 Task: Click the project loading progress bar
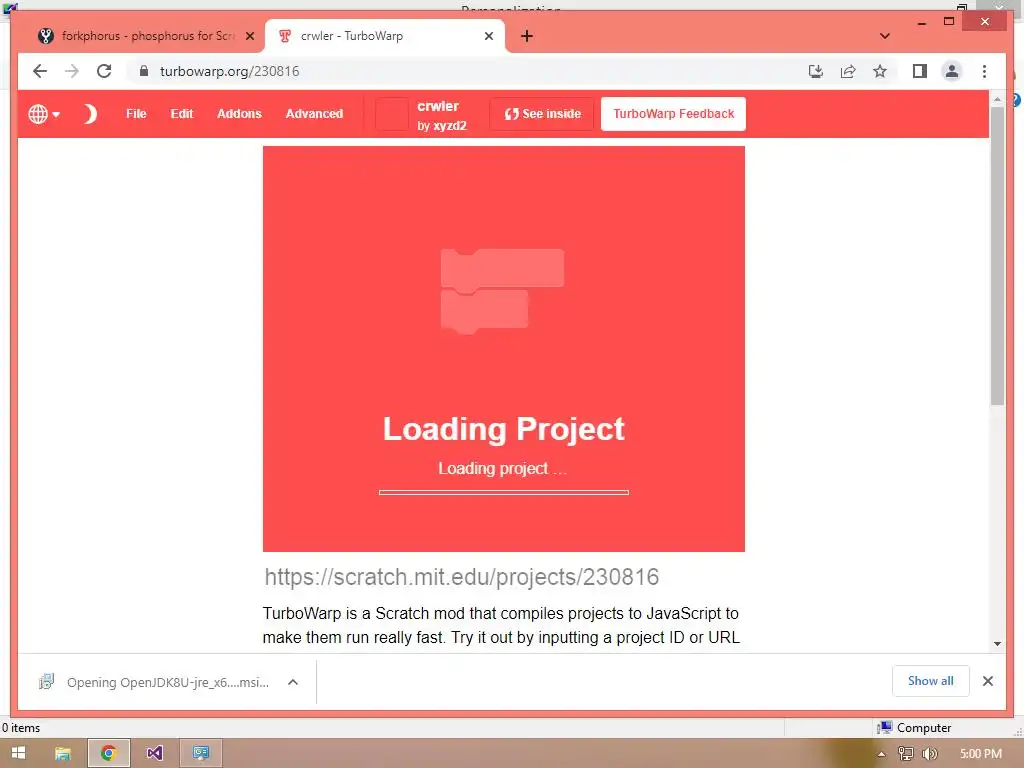coord(504,492)
